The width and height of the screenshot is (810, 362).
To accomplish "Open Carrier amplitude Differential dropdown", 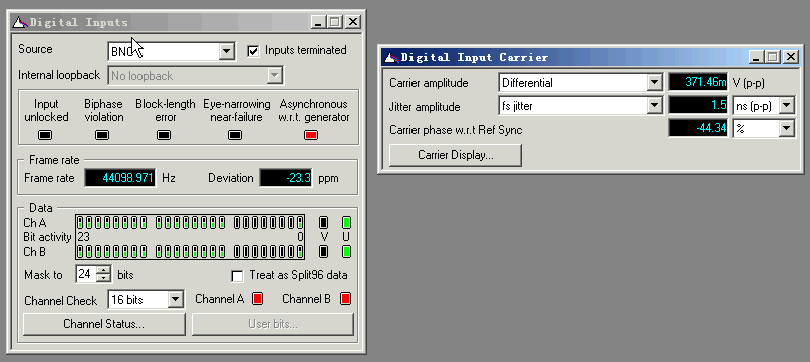I will pyautogui.click(x=581, y=83).
